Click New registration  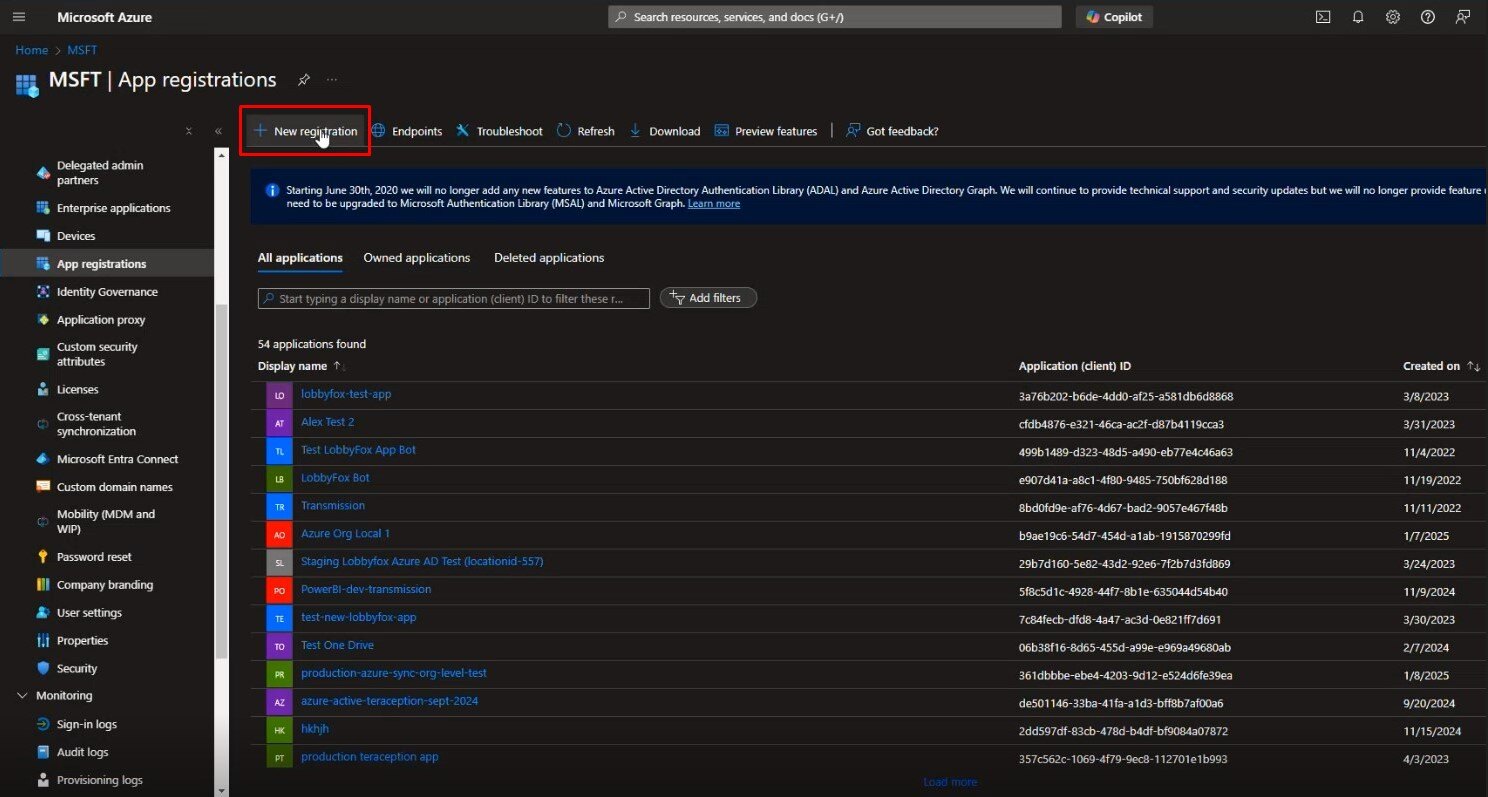tap(305, 131)
